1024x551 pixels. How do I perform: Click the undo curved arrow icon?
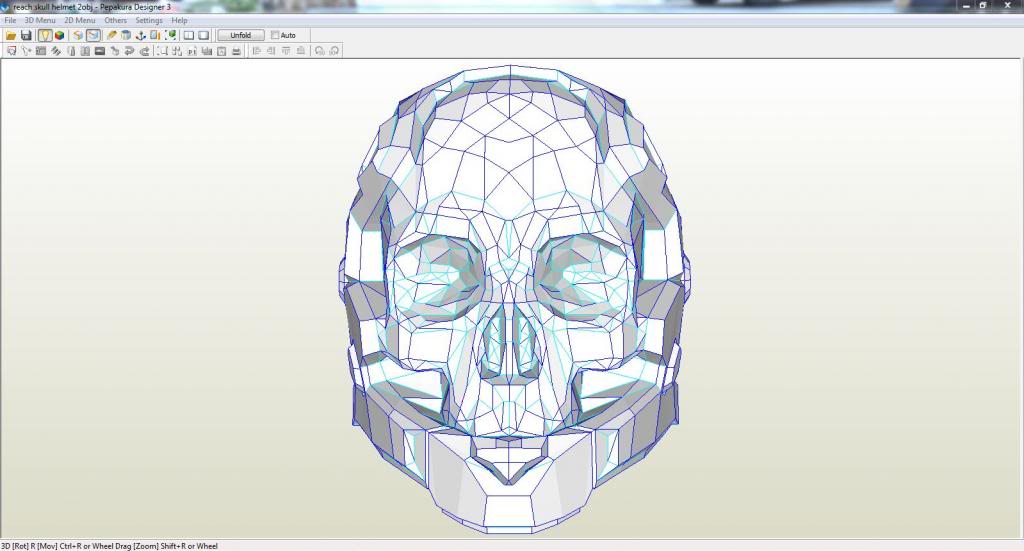pos(129,51)
